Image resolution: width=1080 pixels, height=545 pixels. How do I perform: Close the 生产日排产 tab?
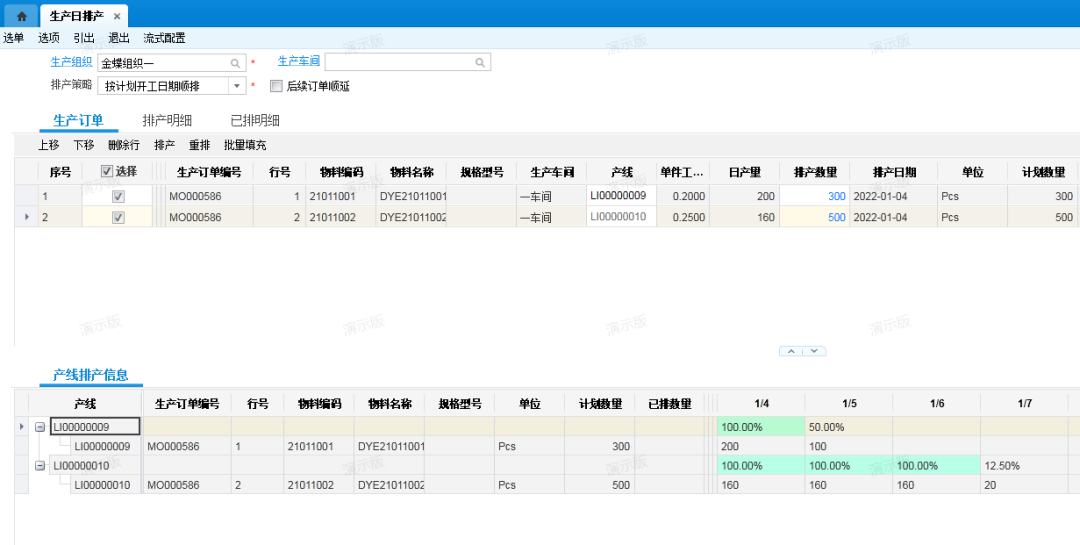(x=117, y=16)
